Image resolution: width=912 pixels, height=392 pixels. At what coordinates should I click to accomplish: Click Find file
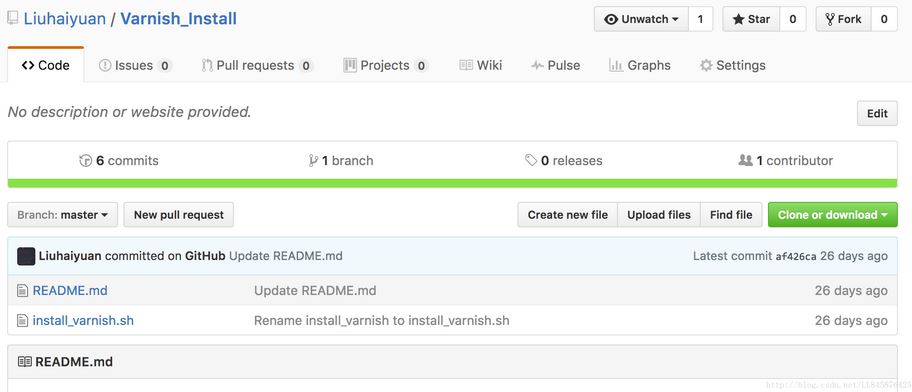click(731, 215)
